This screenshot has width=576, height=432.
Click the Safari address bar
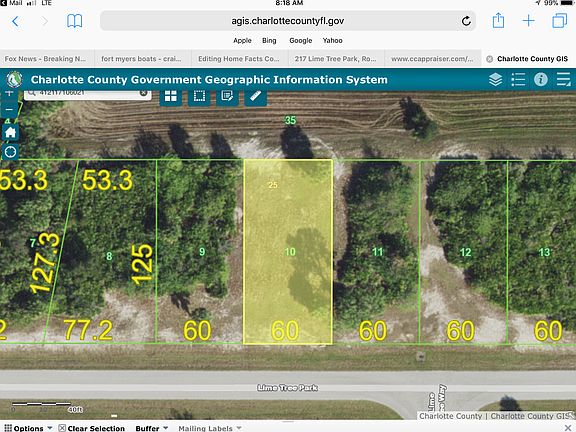coord(288,21)
